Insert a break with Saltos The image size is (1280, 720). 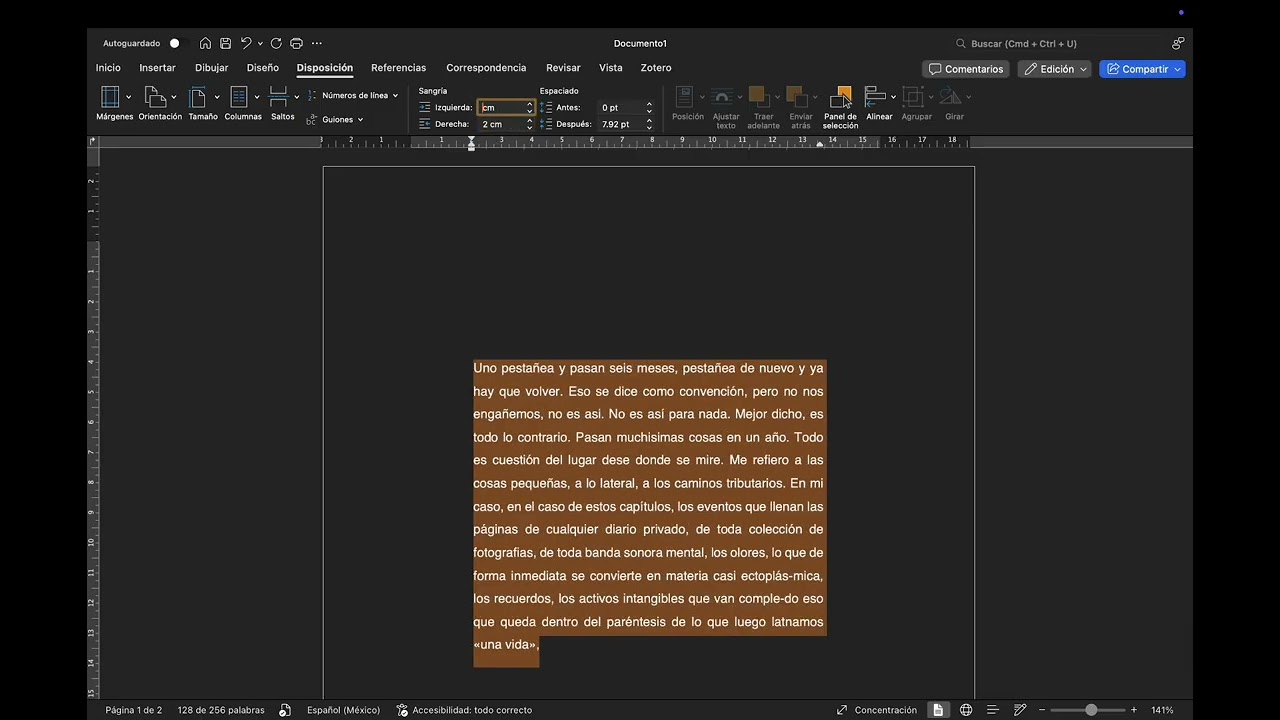click(x=283, y=104)
